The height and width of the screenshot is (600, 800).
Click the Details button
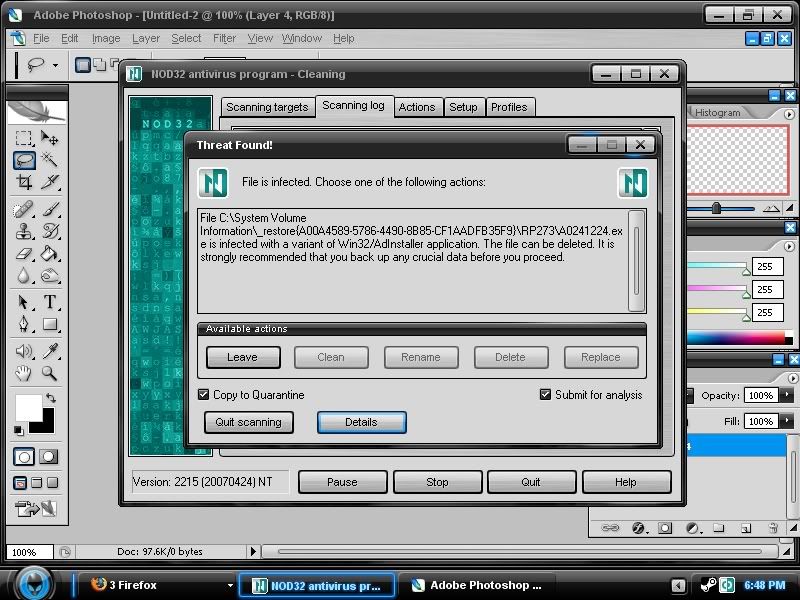(361, 422)
